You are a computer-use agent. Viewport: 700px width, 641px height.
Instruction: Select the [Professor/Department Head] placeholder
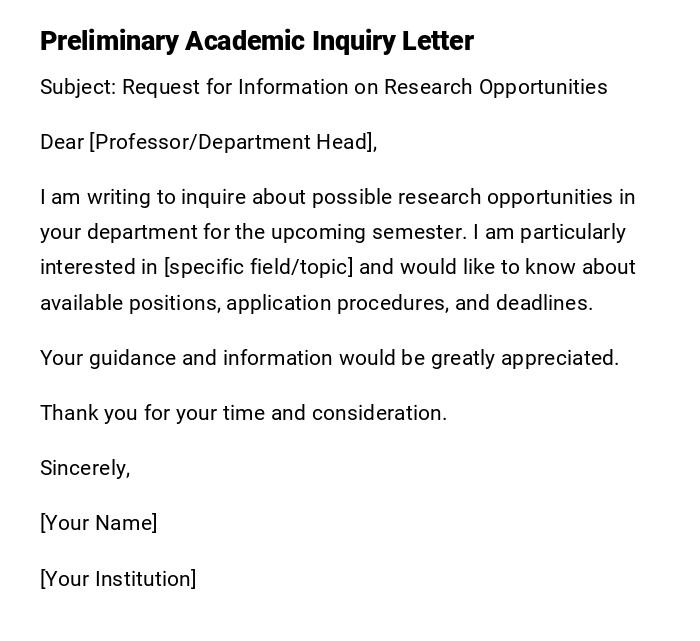pyautogui.click(x=232, y=142)
